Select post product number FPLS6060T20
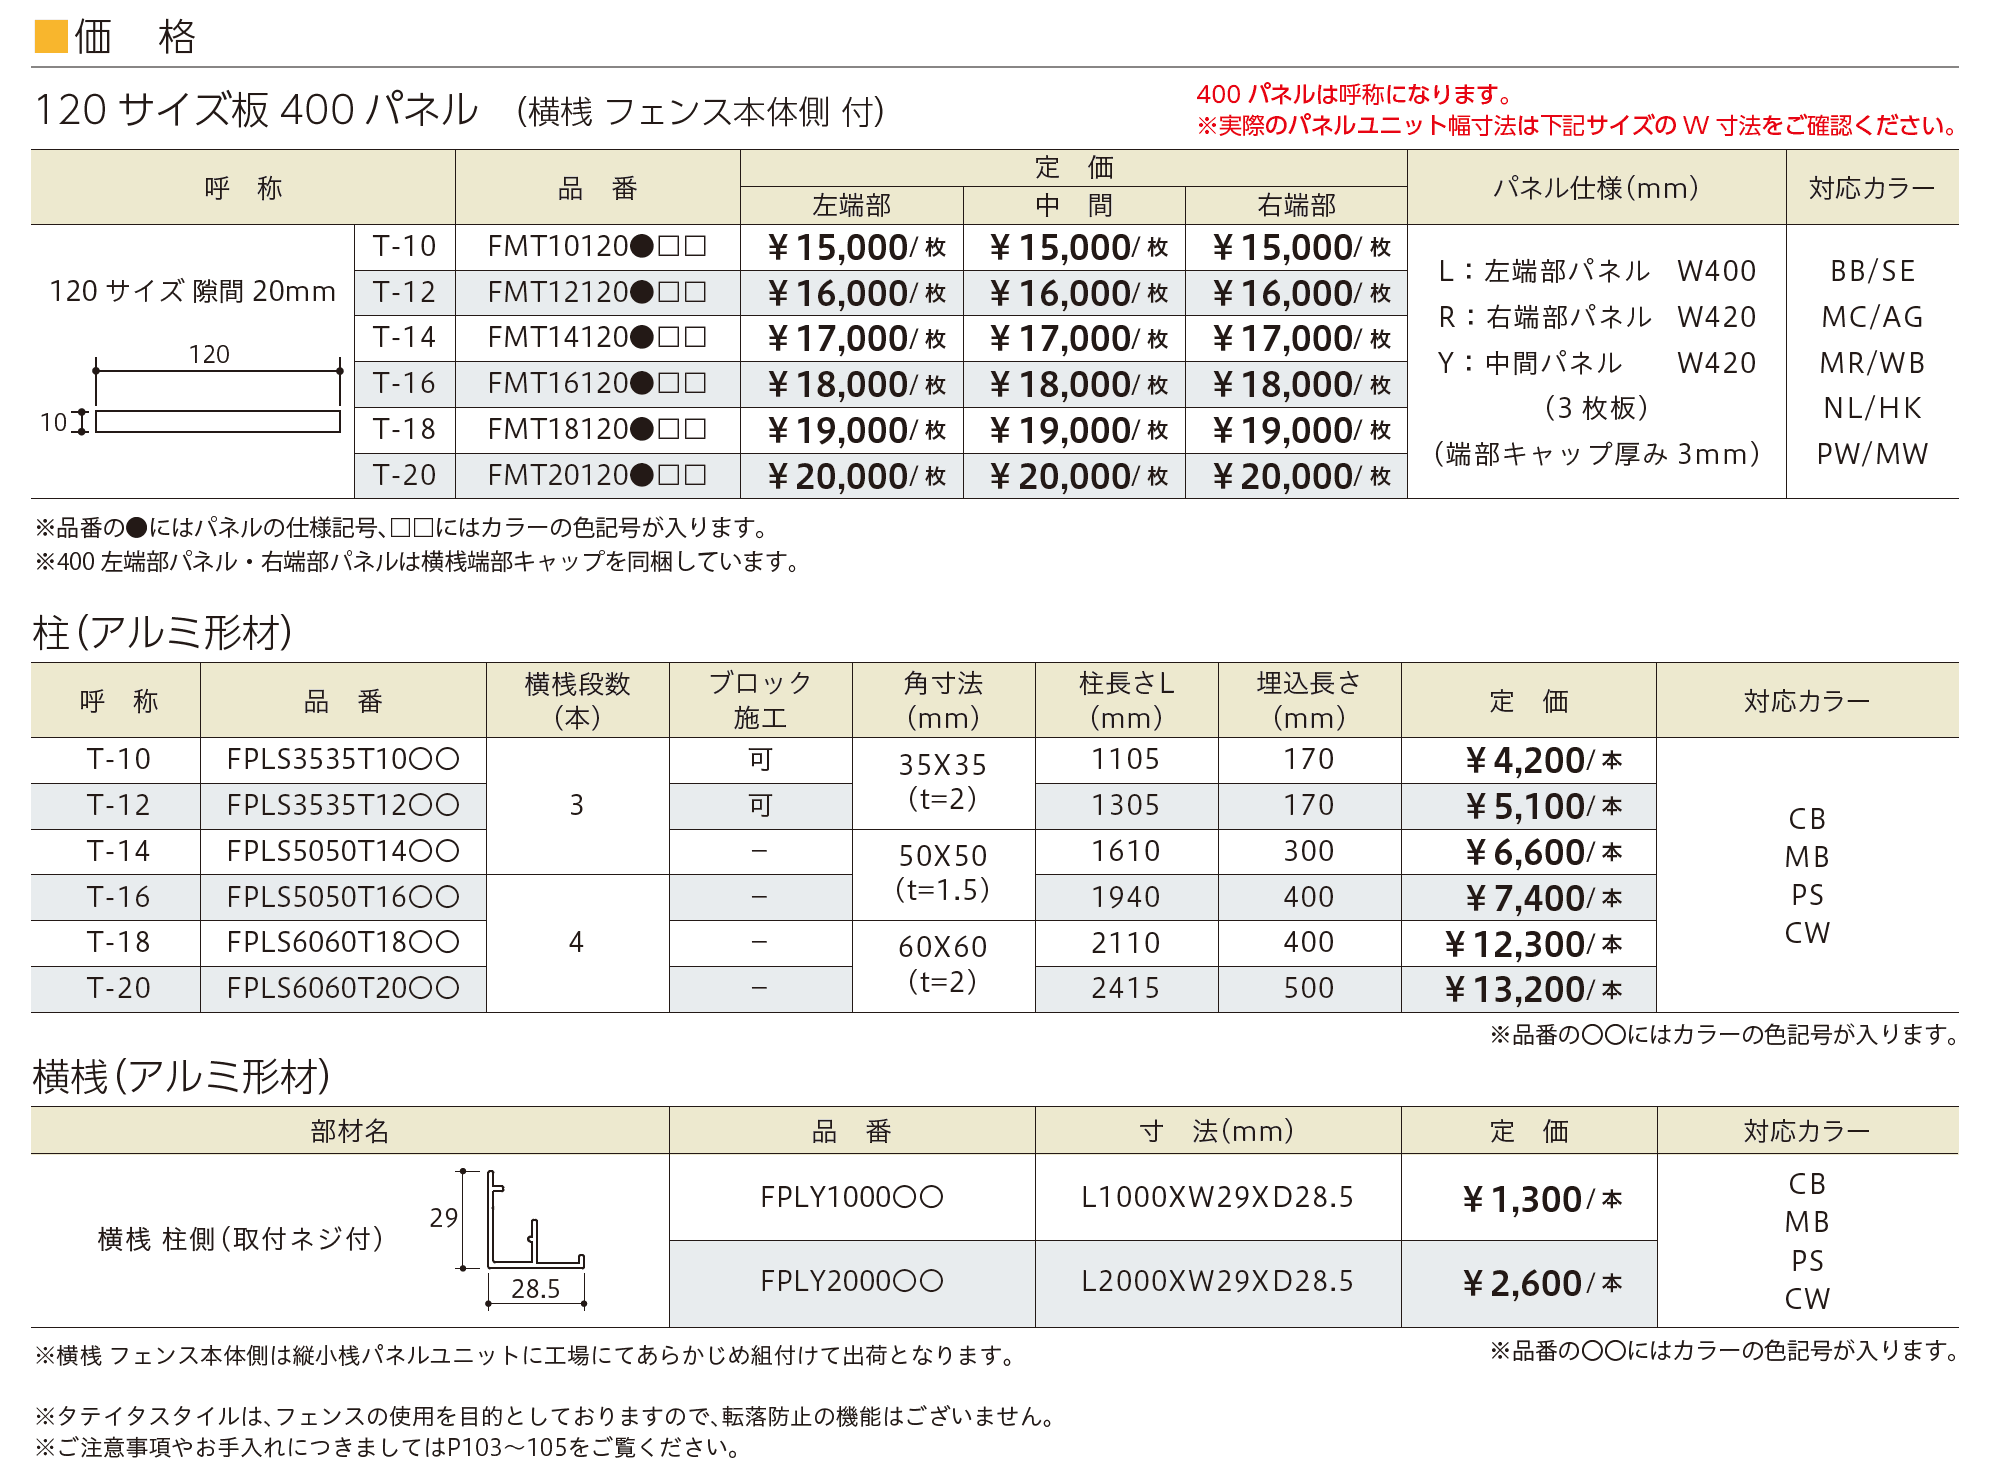The image size is (1992, 1470). [343, 988]
